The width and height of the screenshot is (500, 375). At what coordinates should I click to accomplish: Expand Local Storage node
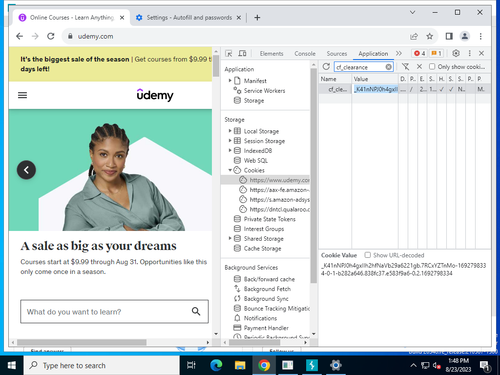[x=230, y=131]
